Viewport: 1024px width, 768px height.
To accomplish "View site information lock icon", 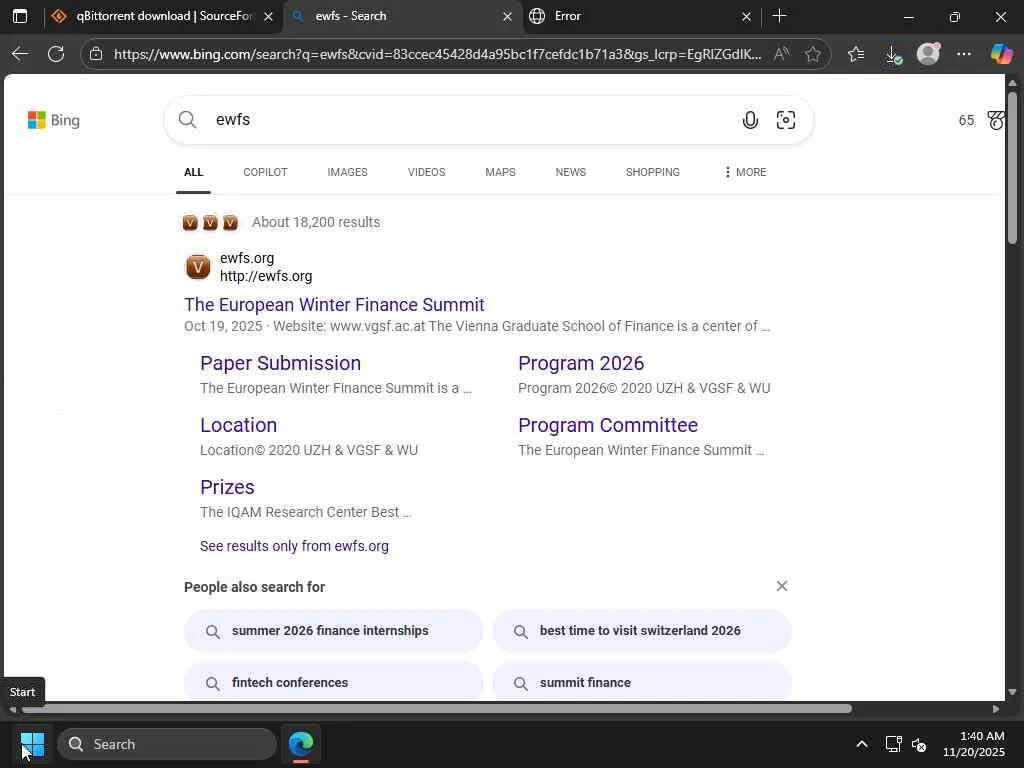I will pos(96,54).
